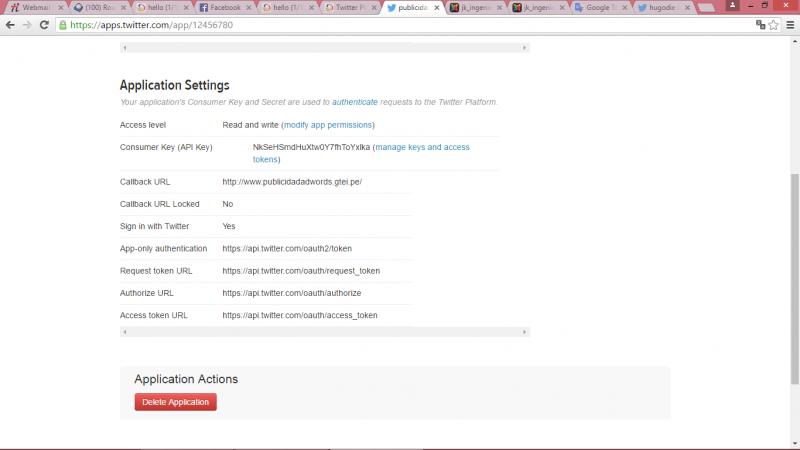Click the oauth/authorize URL text
The height and width of the screenshot is (450, 800).
291,293
